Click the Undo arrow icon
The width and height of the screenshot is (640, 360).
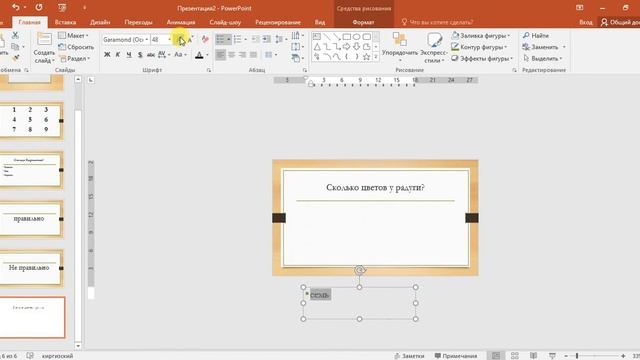(x=16, y=7)
